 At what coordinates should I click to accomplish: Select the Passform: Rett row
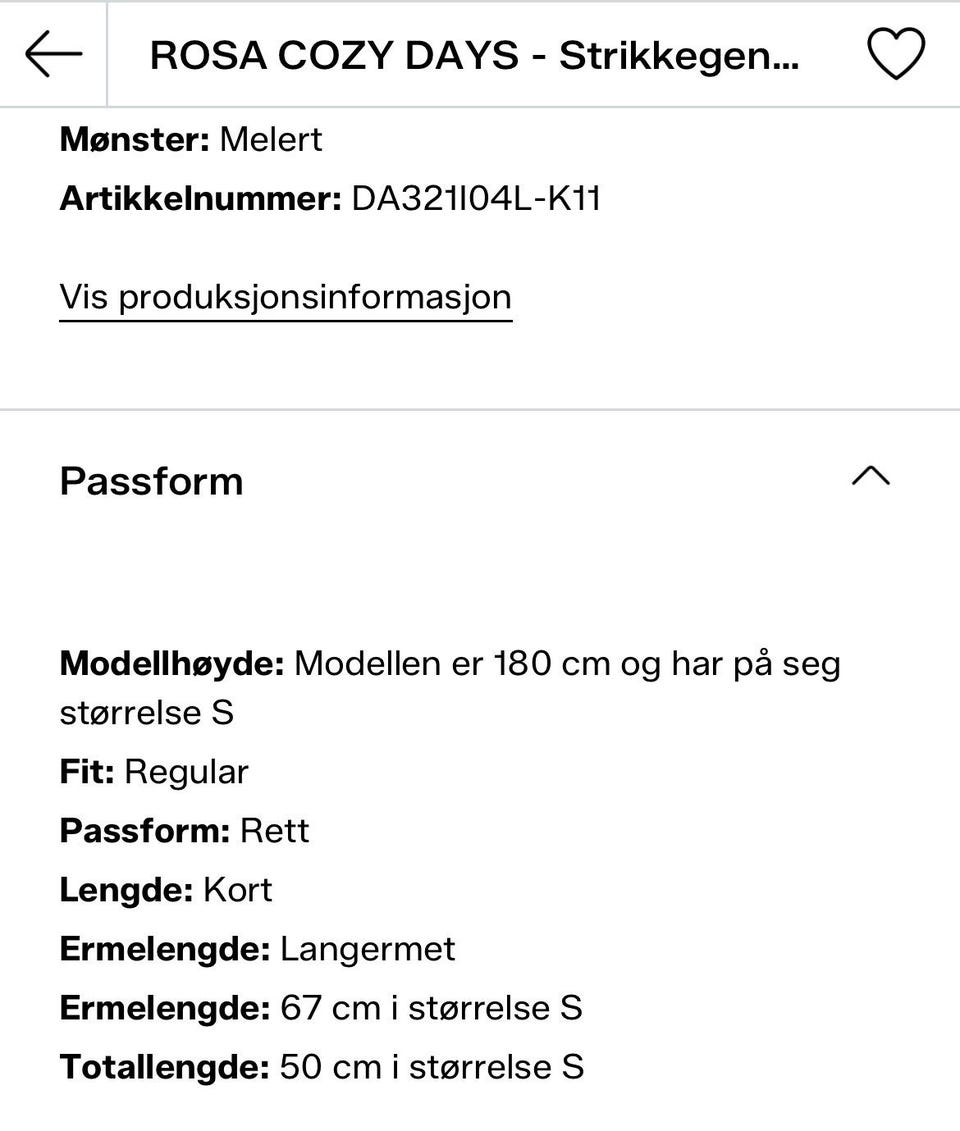[x=184, y=831]
